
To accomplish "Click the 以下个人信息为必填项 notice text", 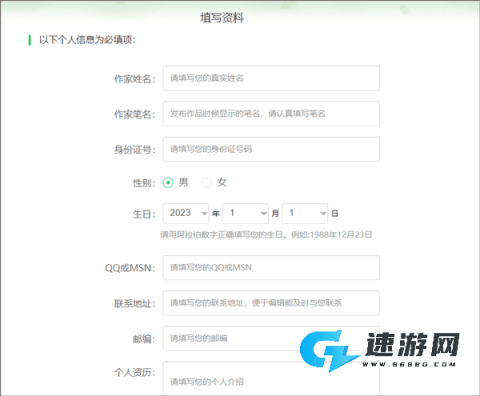I will point(87,40).
